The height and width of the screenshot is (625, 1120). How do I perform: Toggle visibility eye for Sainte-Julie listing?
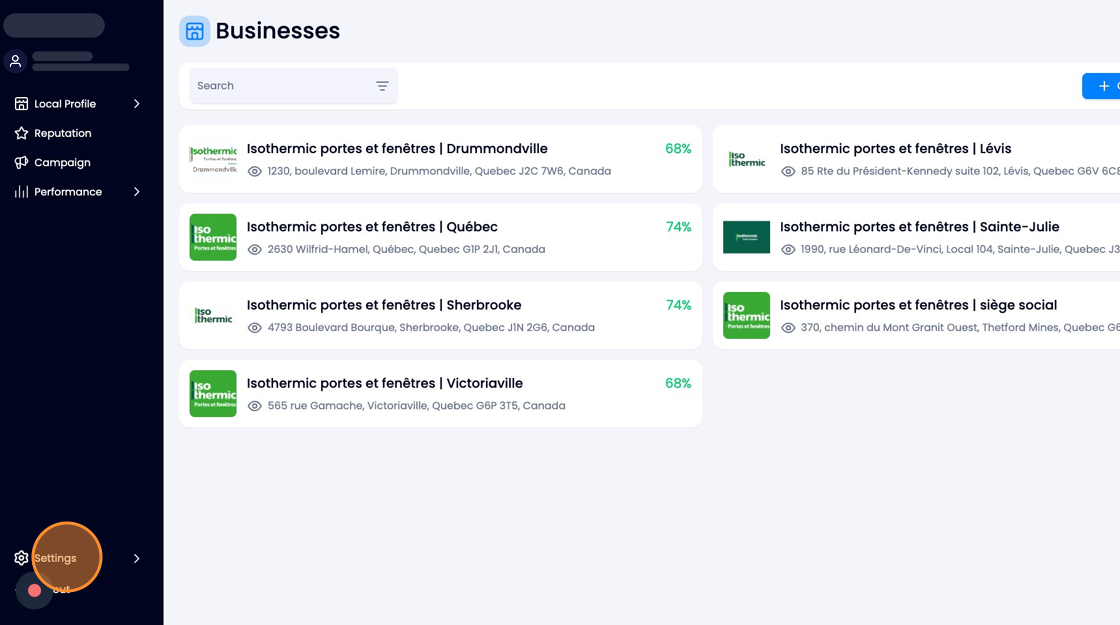pos(788,249)
